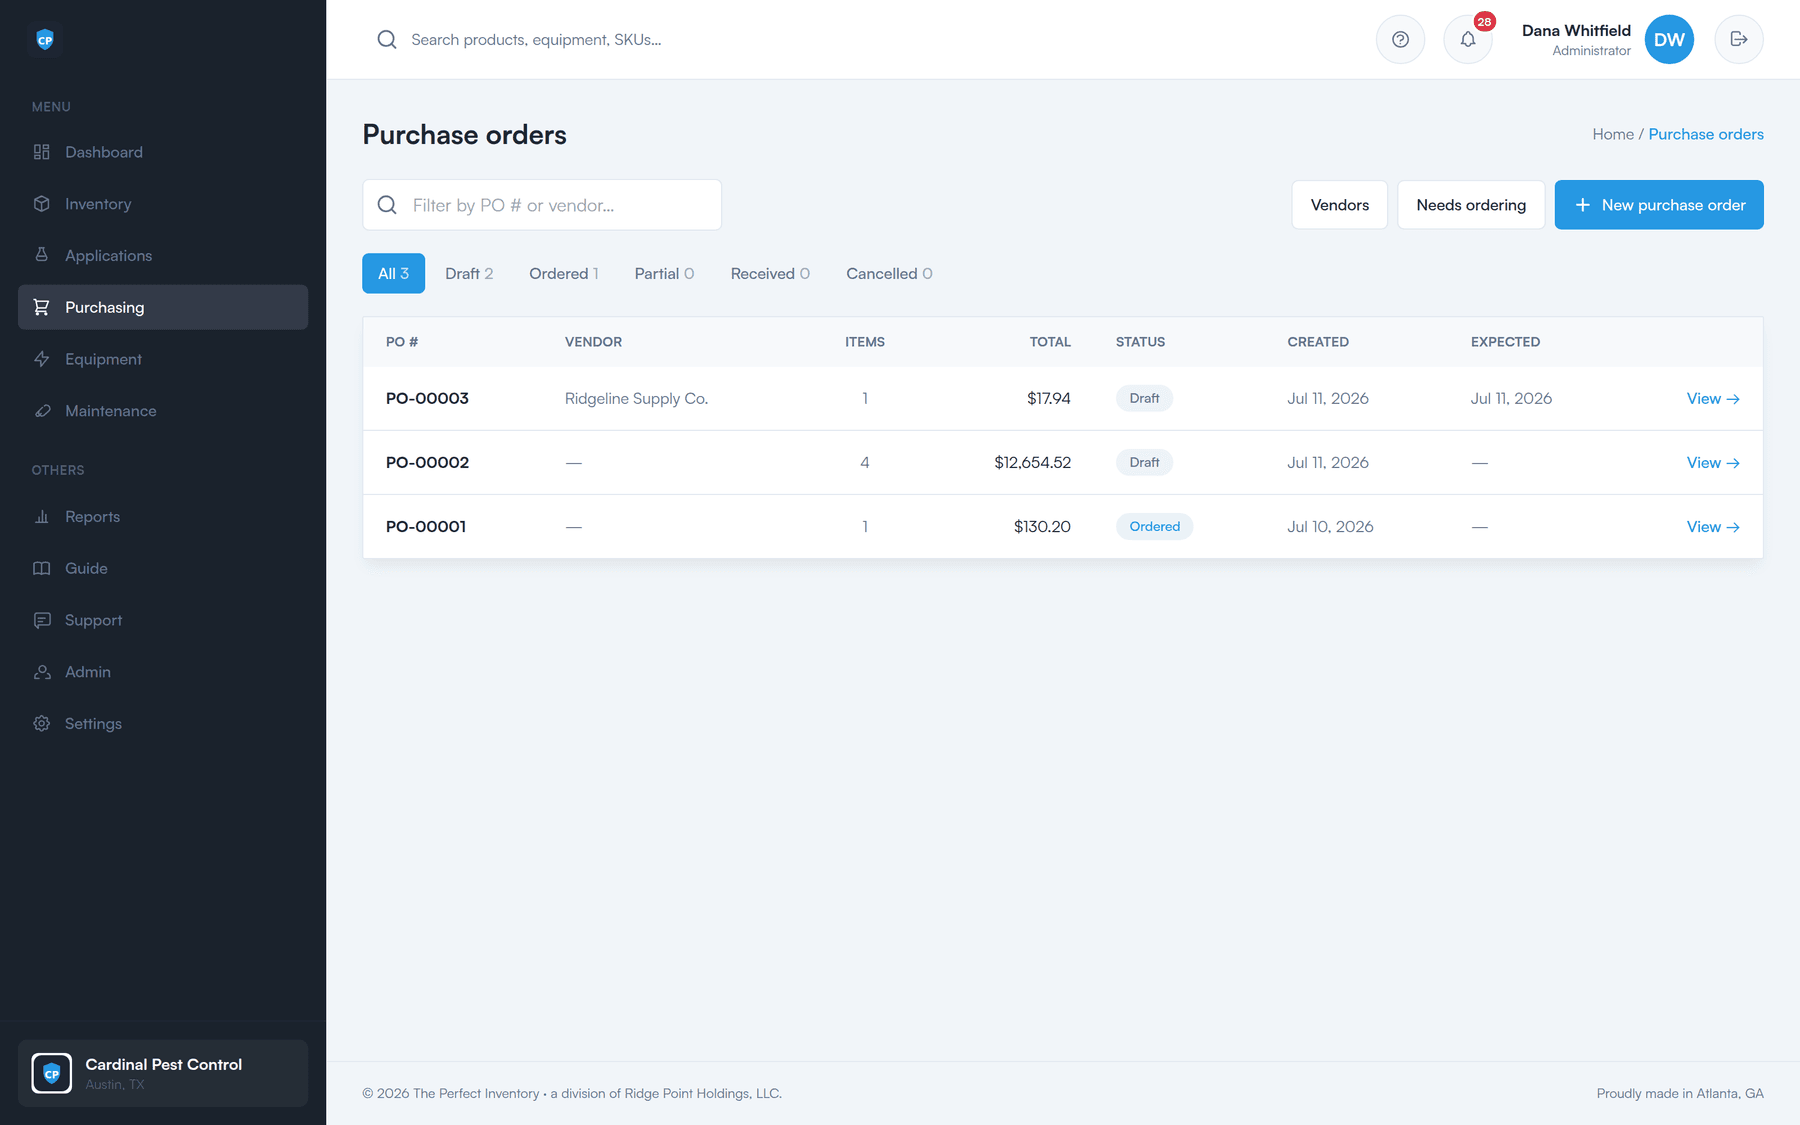Click the Cardinal Pest Control logo icon
The height and width of the screenshot is (1125, 1800).
52,1074
